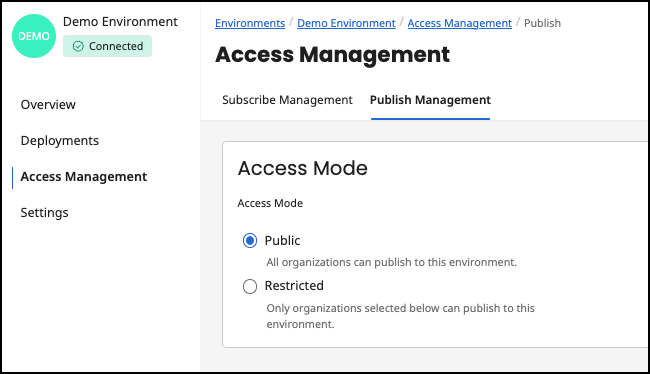Click the Connected status checkmark icon
This screenshot has width=650, height=374.
(78, 46)
